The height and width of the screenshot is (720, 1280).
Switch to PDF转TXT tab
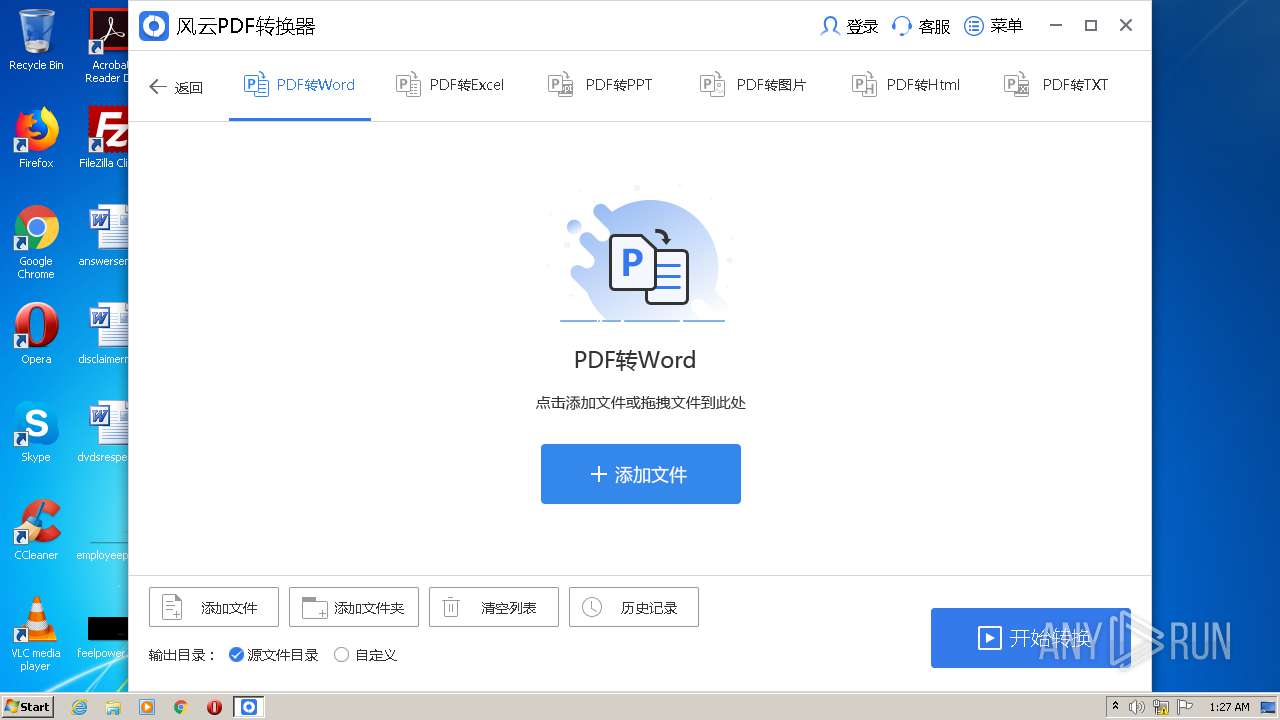pos(1056,85)
